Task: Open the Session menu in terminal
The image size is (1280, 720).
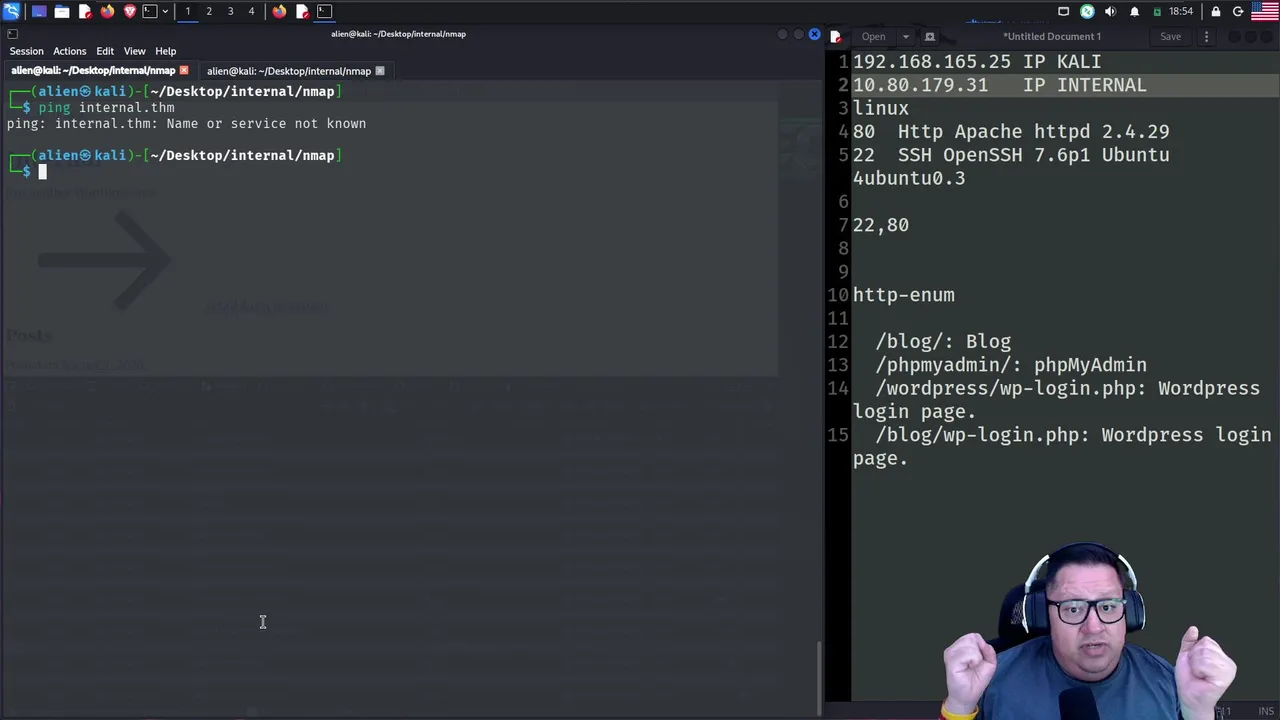Action: 26,51
